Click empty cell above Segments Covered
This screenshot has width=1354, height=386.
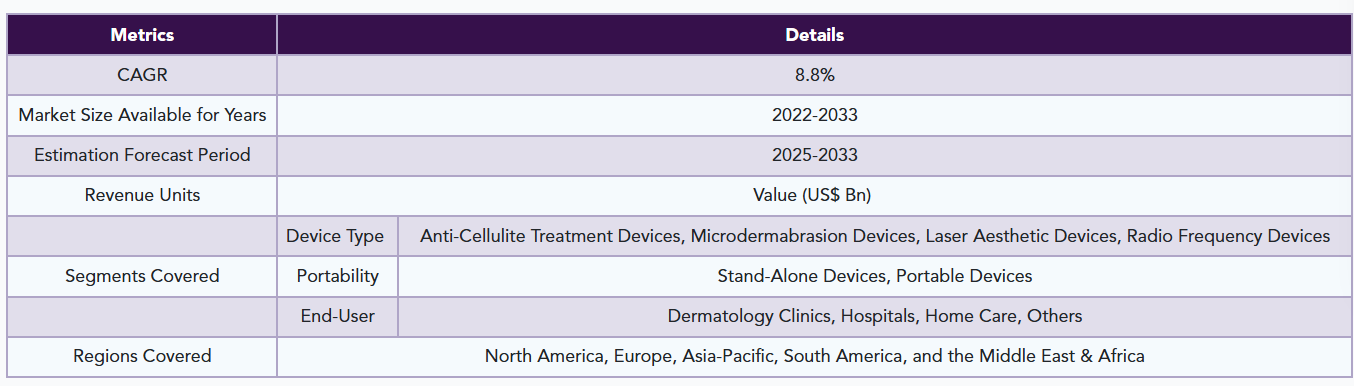[x=142, y=236]
